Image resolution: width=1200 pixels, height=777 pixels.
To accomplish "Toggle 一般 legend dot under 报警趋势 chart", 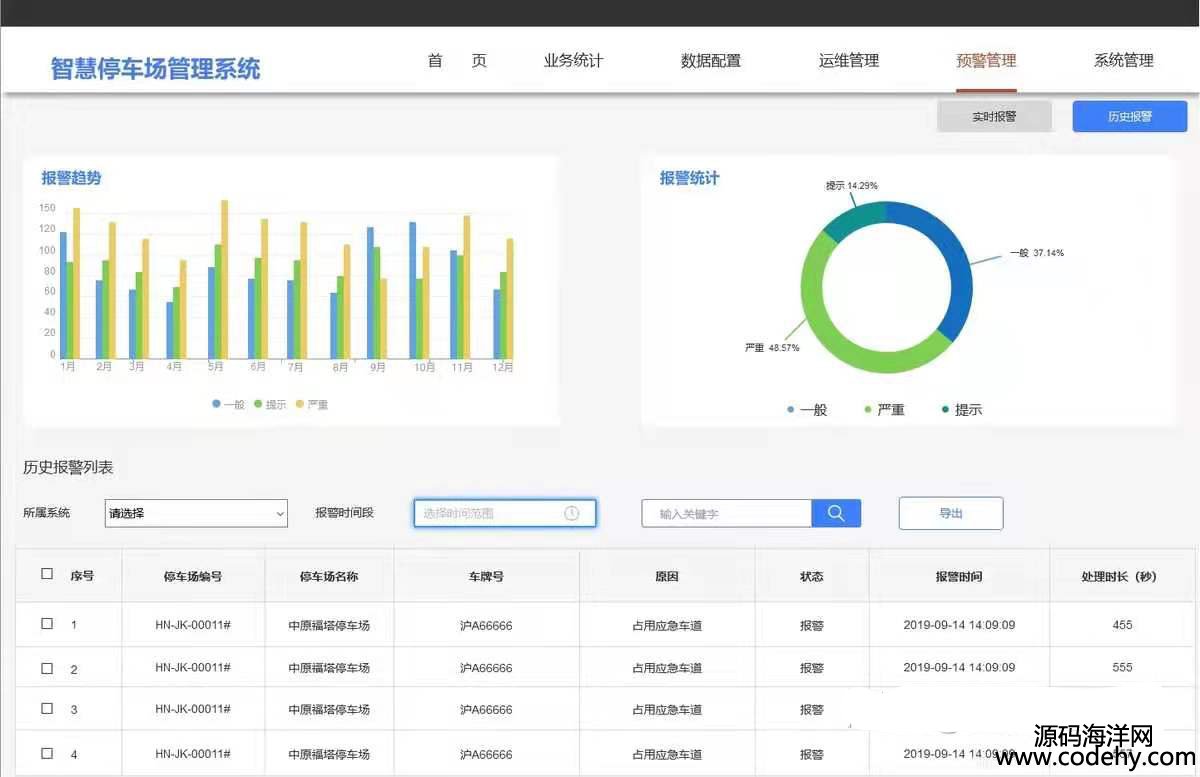I will (x=217, y=404).
